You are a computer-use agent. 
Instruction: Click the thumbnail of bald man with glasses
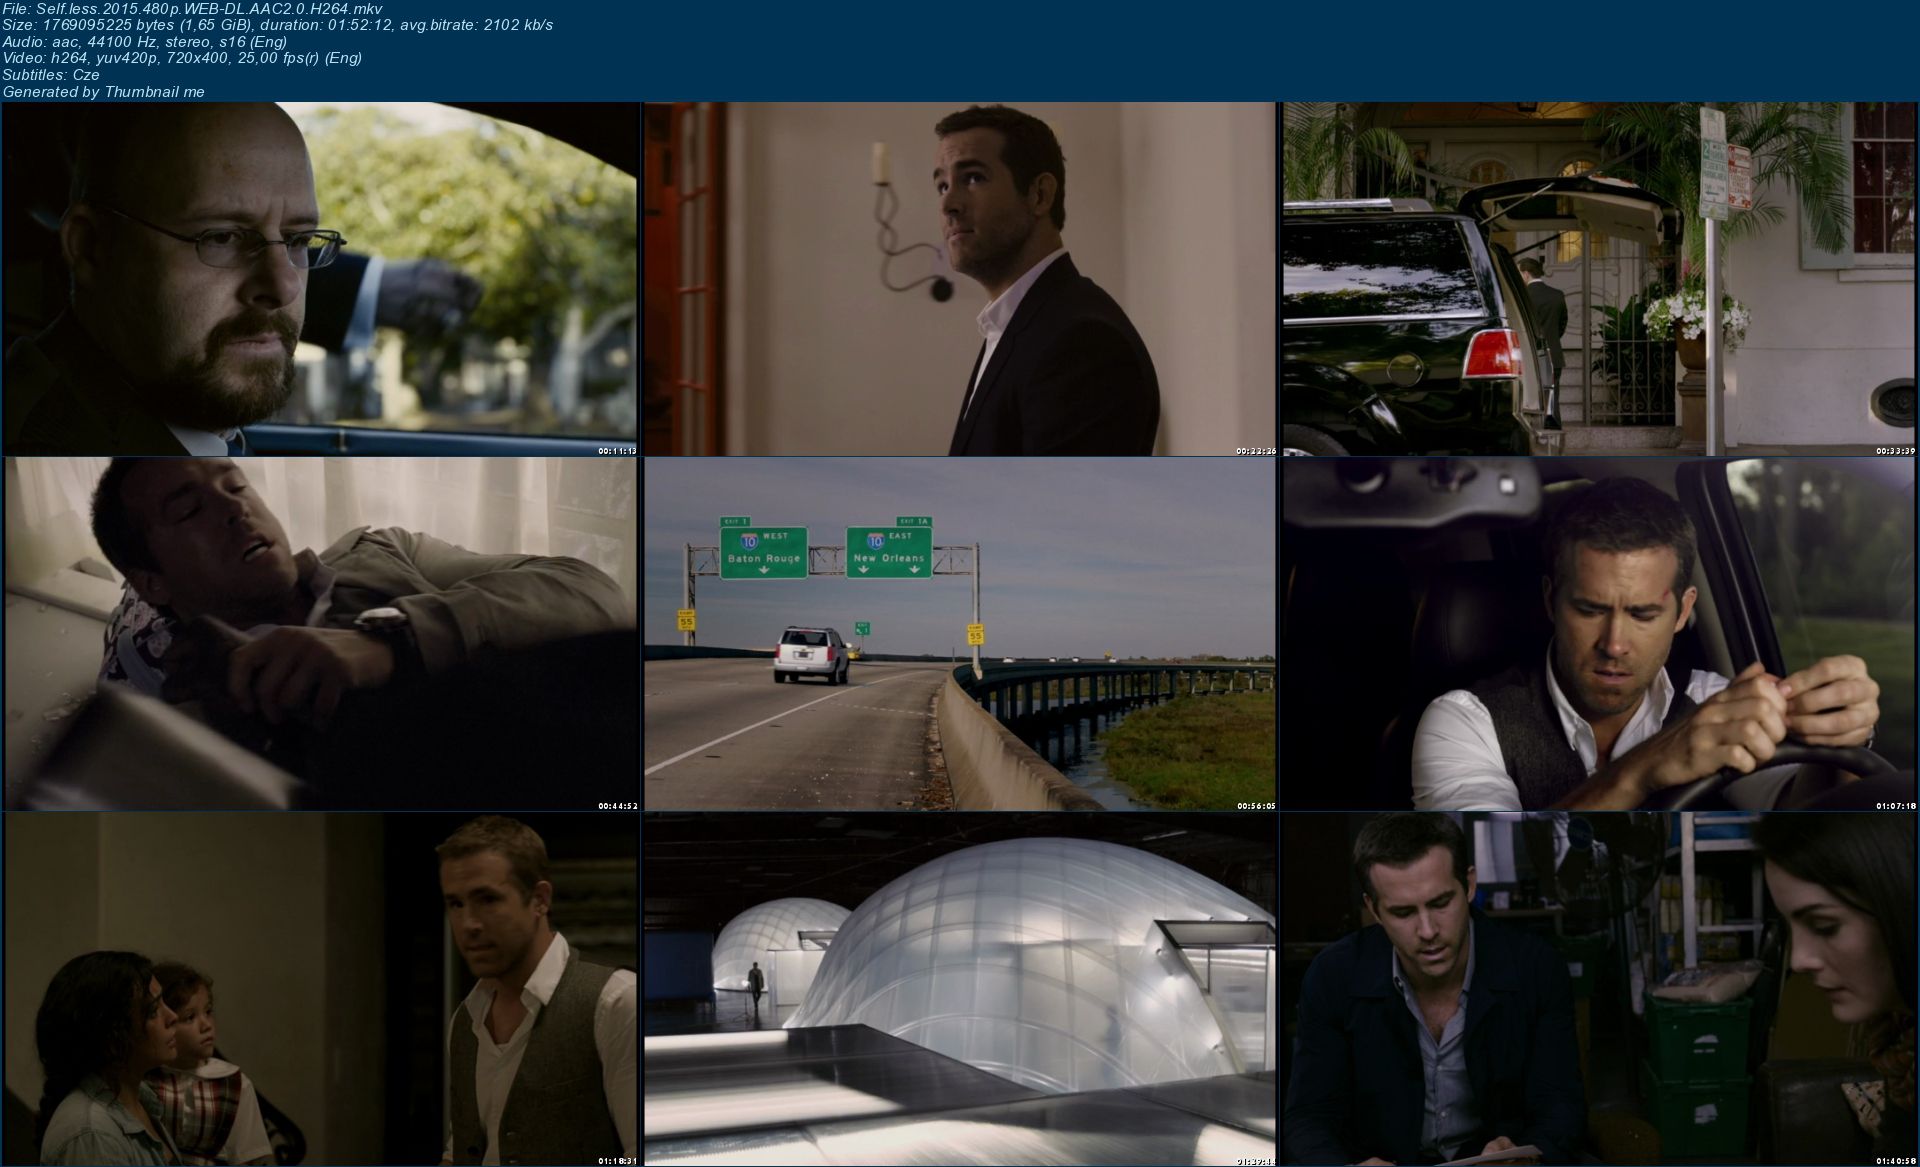[x=320, y=279]
